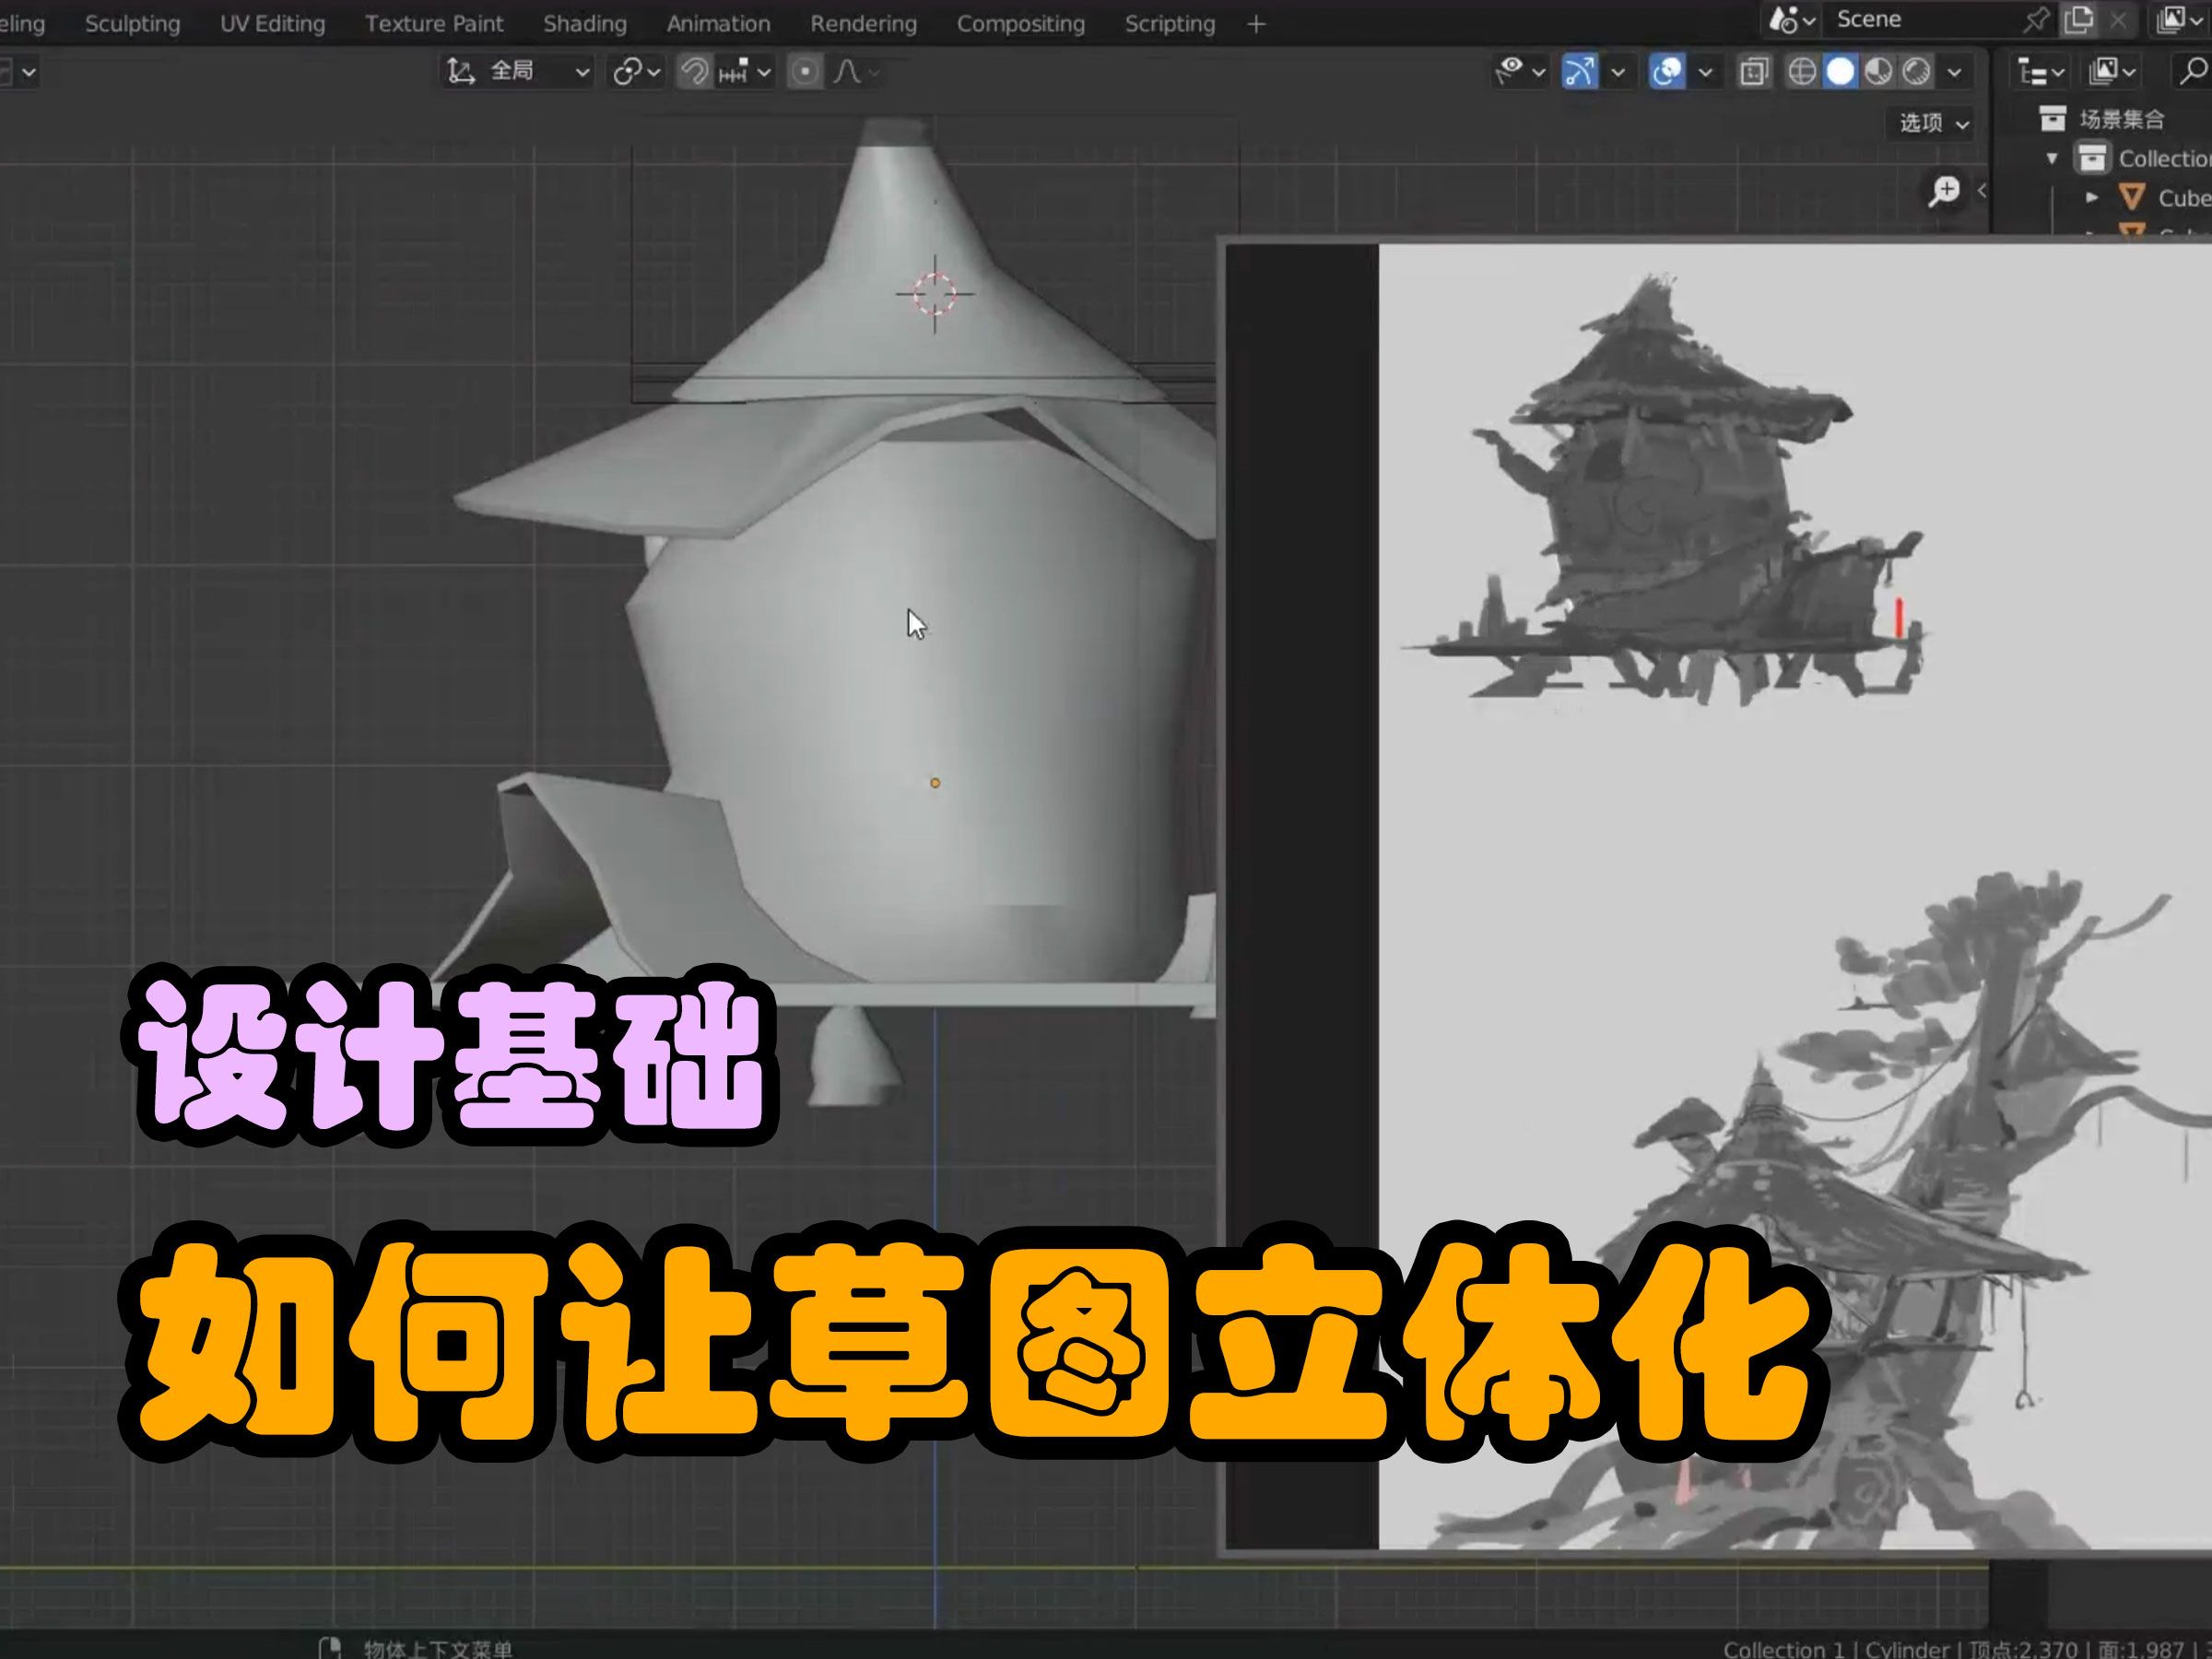The height and width of the screenshot is (1659, 2212).
Task: Toggle proportional editing in the header
Action: (806, 72)
